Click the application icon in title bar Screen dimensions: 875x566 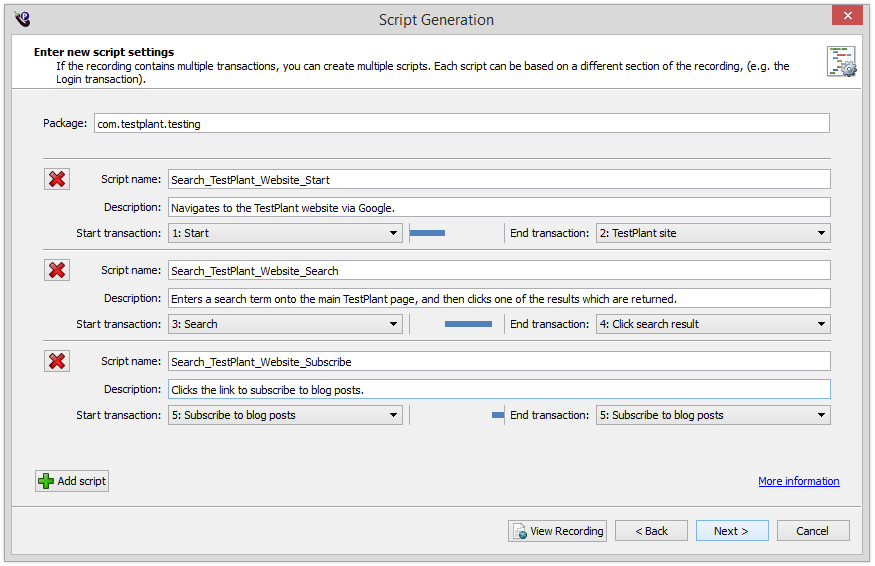pos(22,19)
